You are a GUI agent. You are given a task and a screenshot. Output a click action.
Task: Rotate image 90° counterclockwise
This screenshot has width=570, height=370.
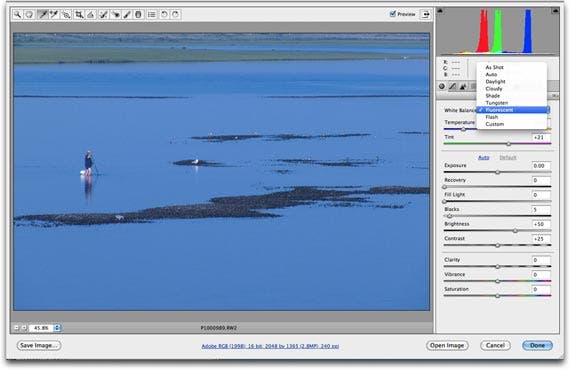point(164,15)
